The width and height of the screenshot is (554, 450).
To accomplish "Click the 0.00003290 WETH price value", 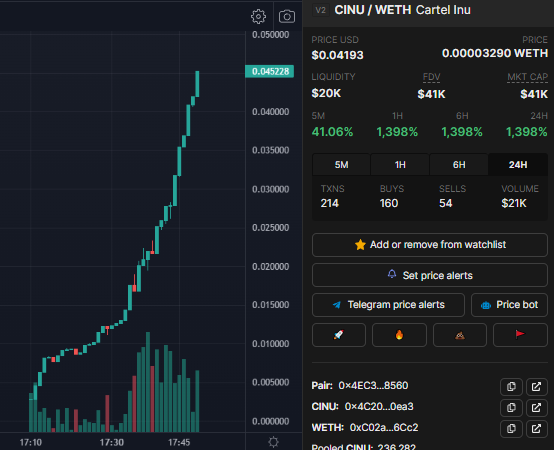I will [495, 53].
